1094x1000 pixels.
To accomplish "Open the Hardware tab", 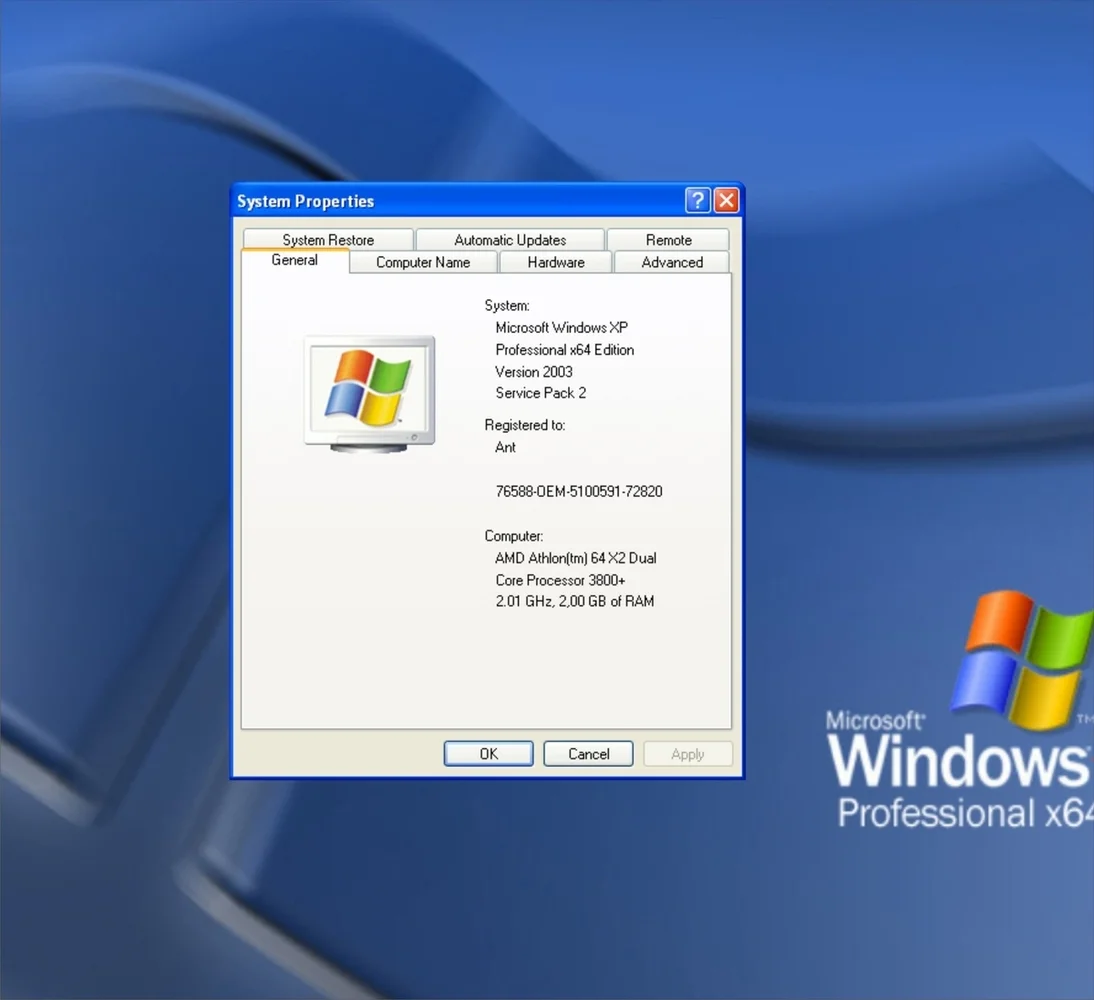I will click(556, 262).
